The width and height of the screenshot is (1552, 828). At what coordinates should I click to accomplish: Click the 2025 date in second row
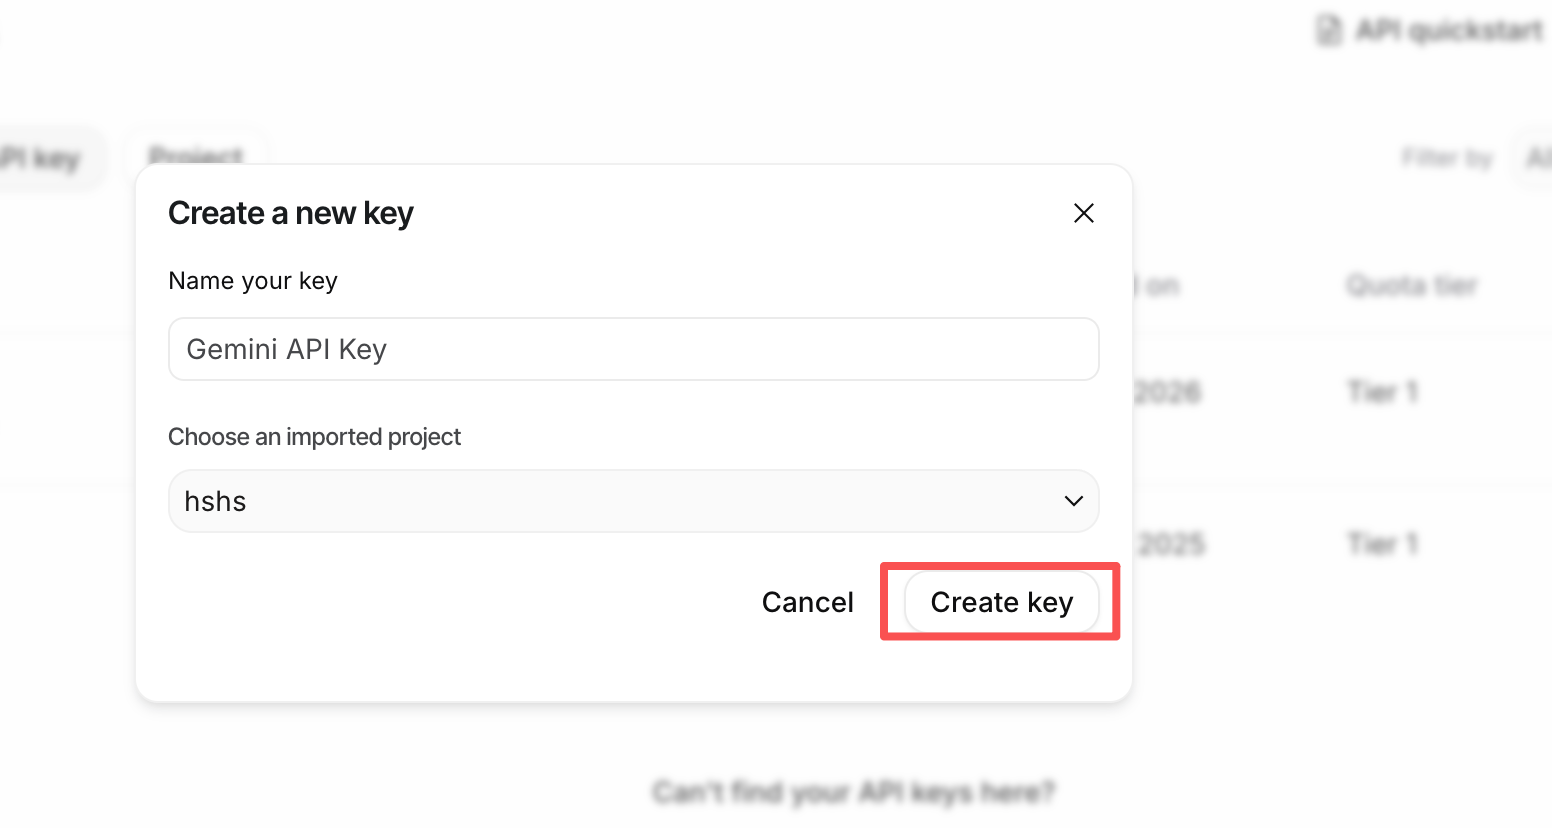pyautogui.click(x=1171, y=544)
